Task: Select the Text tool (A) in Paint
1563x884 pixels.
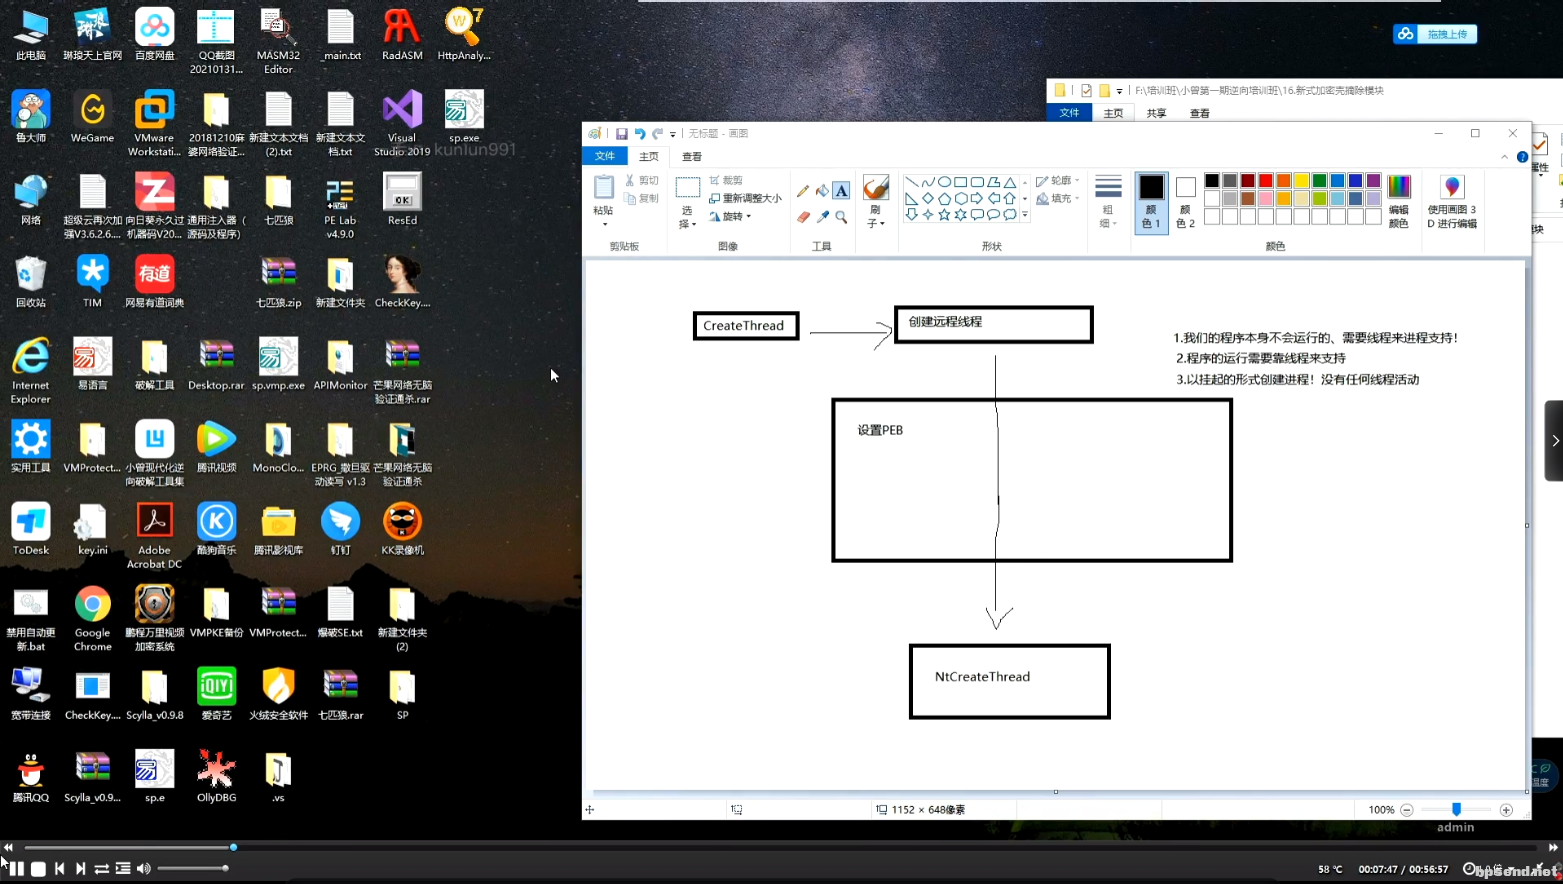Action: click(841, 191)
